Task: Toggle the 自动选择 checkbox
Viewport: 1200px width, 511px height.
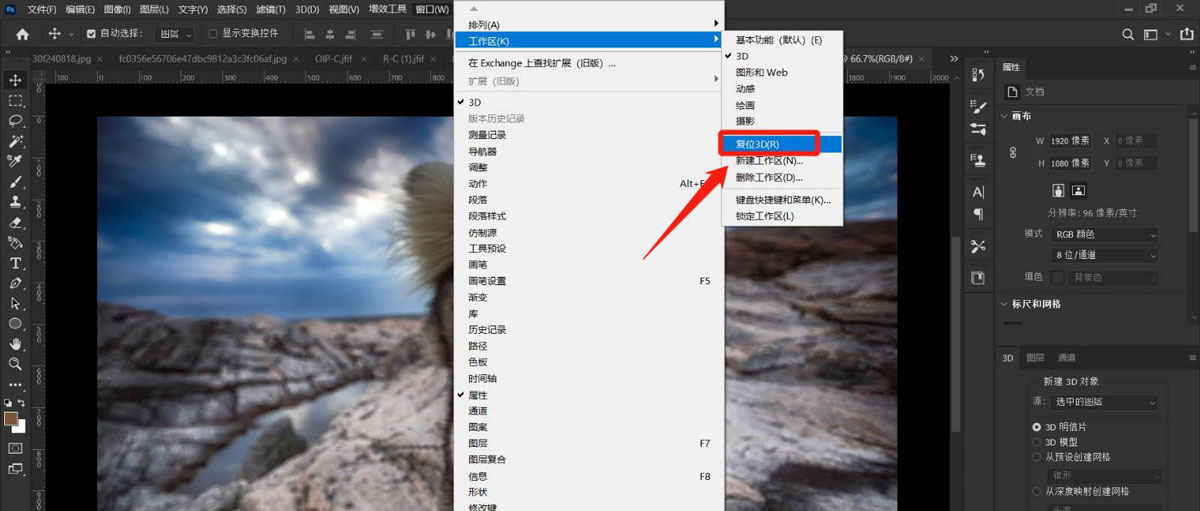Action: pyautogui.click(x=91, y=34)
